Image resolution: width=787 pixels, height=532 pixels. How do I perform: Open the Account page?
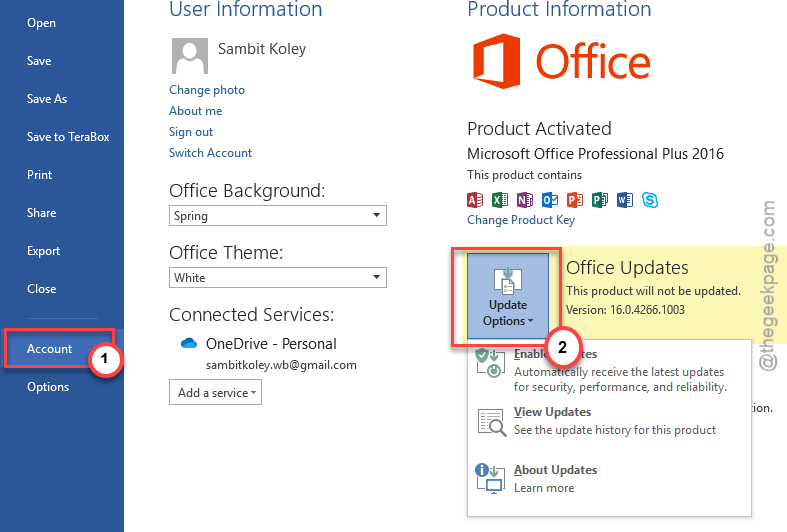point(49,349)
